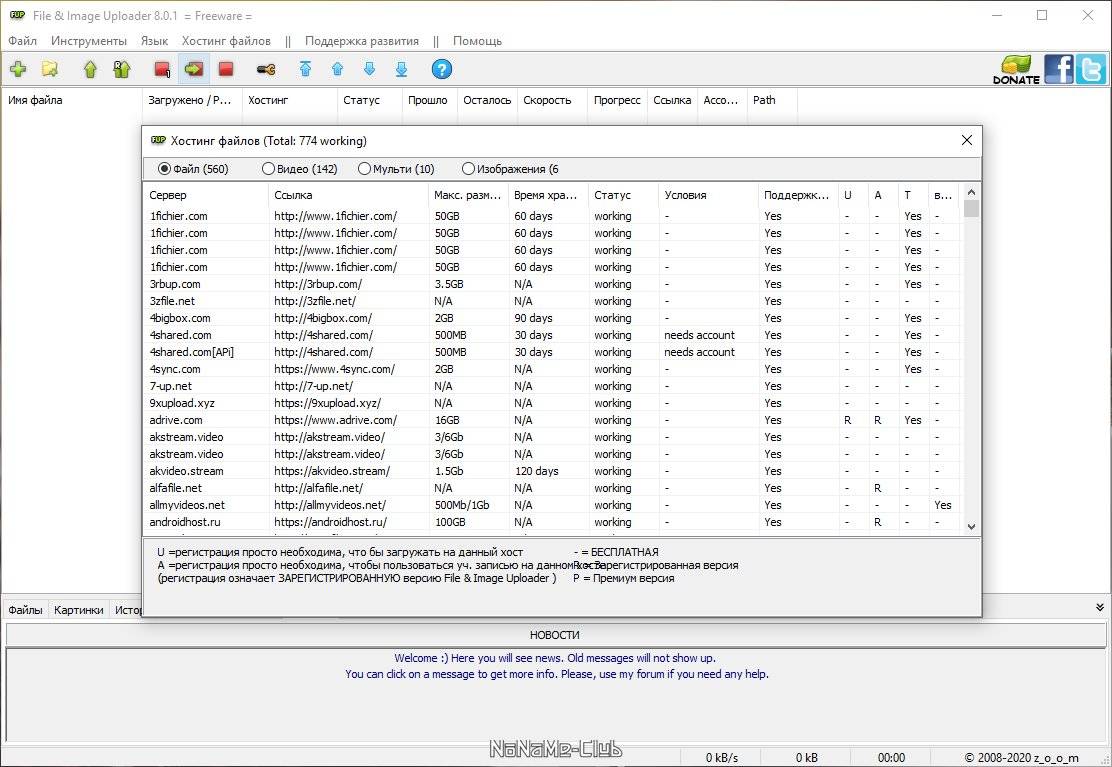Open the Хостинг файлов menu
This screenshot has height=767, width=1112.
(226, 40)
